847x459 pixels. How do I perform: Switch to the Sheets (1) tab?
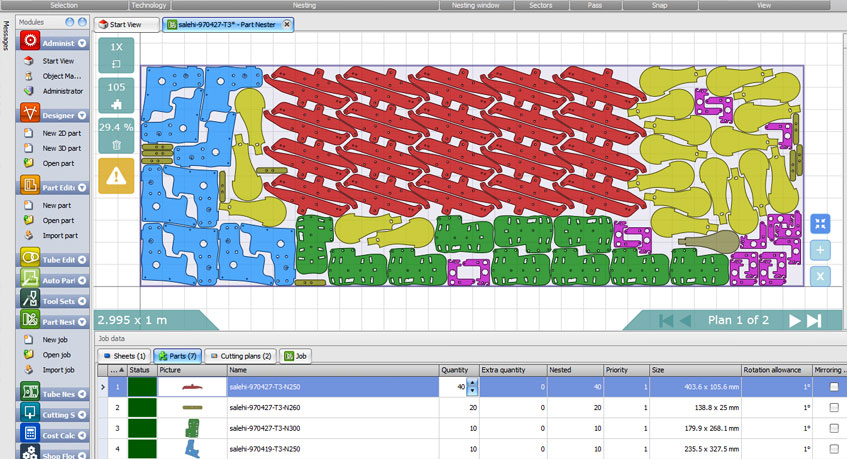[123, 356]
